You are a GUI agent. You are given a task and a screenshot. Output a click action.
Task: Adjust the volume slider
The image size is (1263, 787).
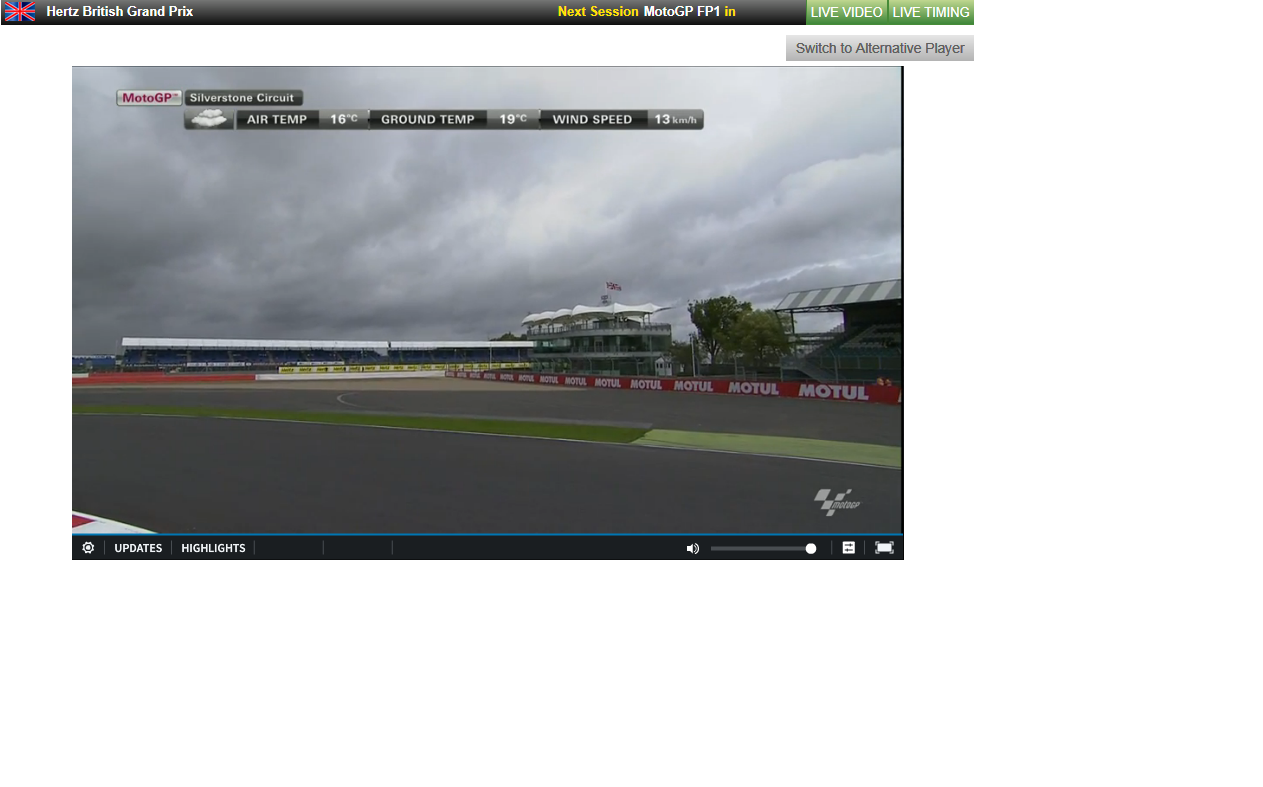tap(763, 548)
